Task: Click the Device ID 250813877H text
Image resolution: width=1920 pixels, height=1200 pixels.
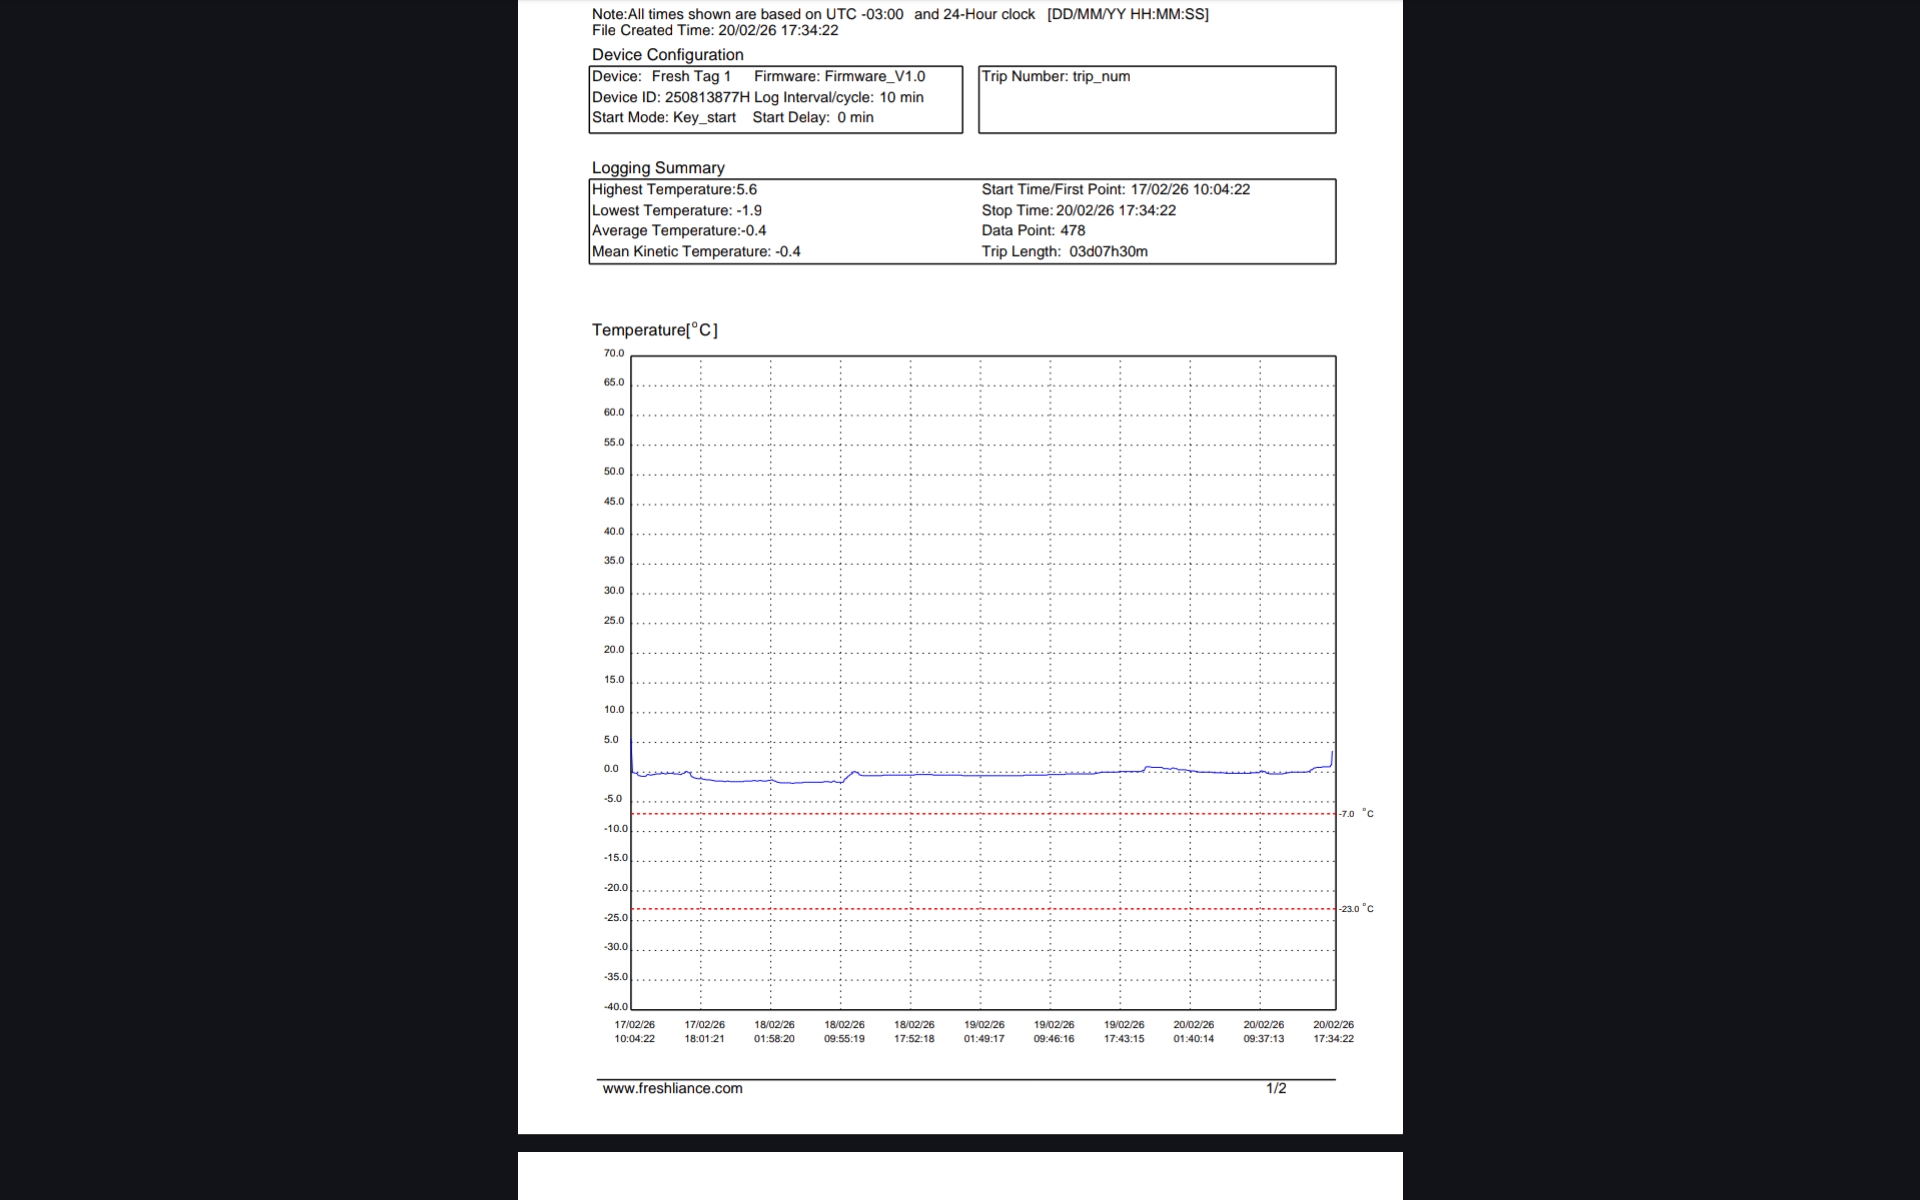Action: [x=670, y=97]
